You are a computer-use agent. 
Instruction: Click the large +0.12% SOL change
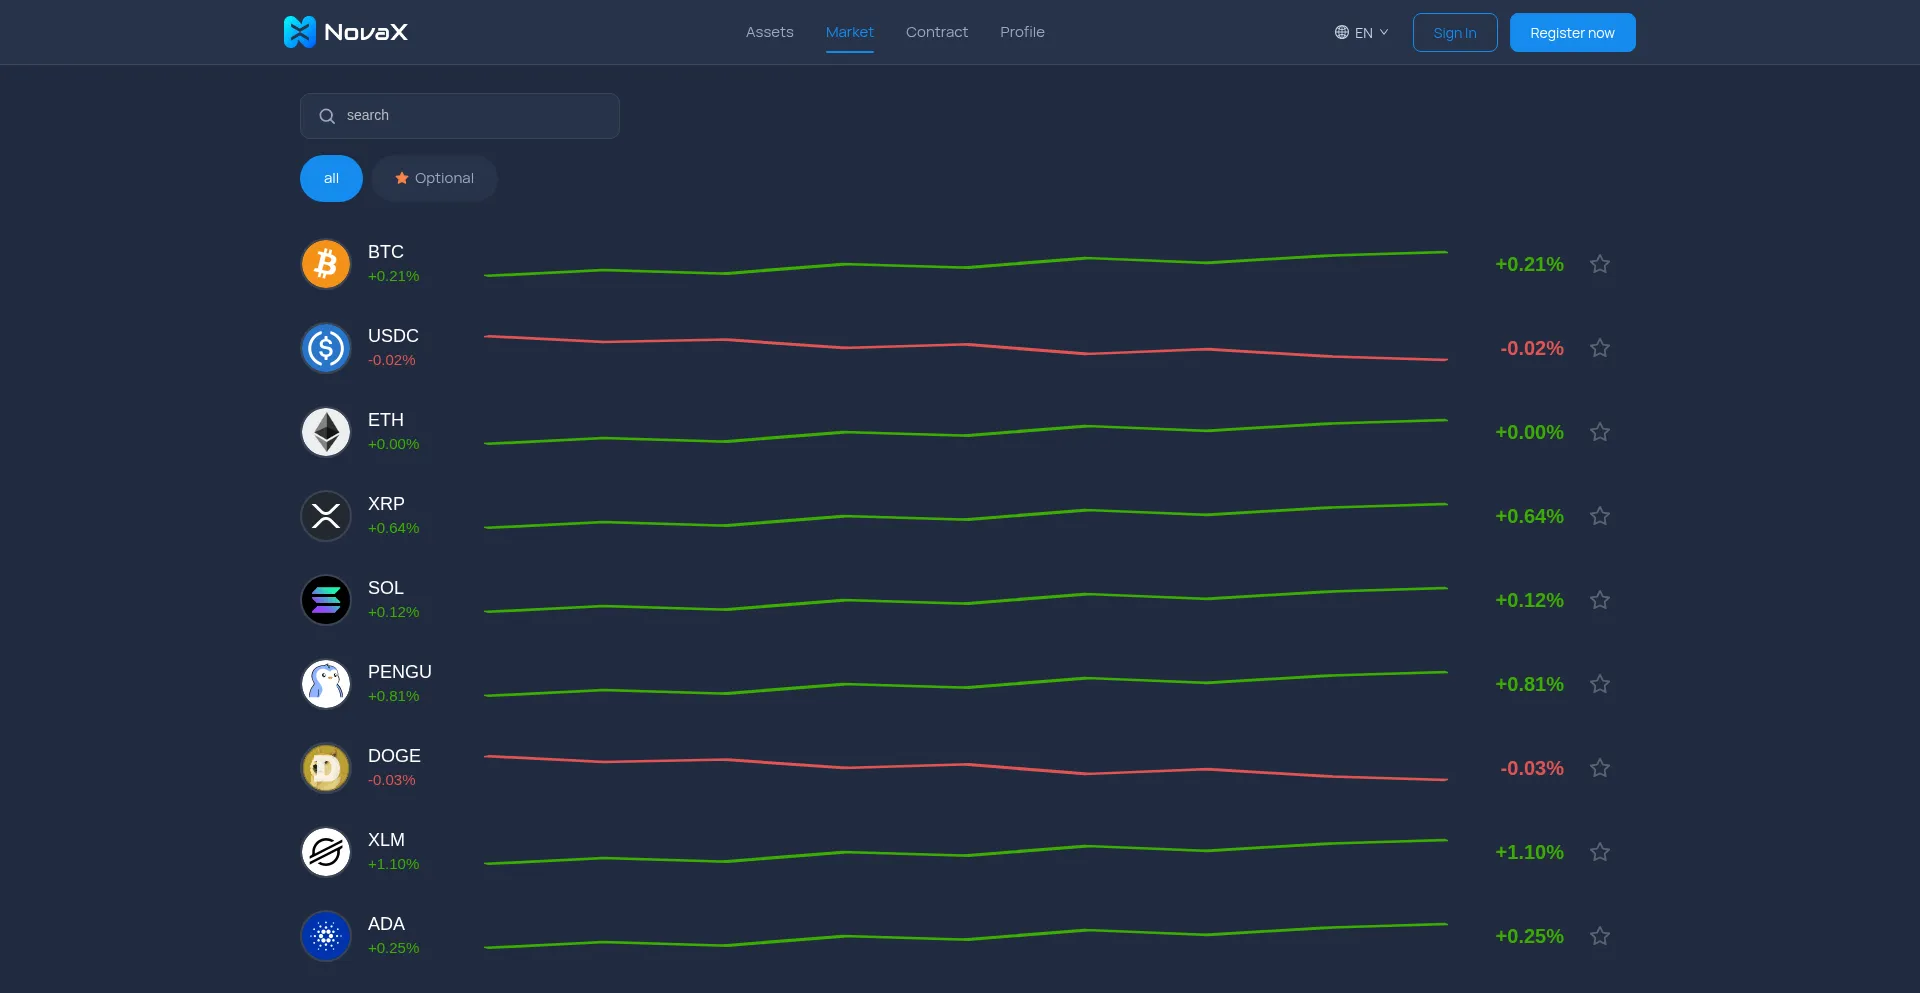pos(1529,600)
